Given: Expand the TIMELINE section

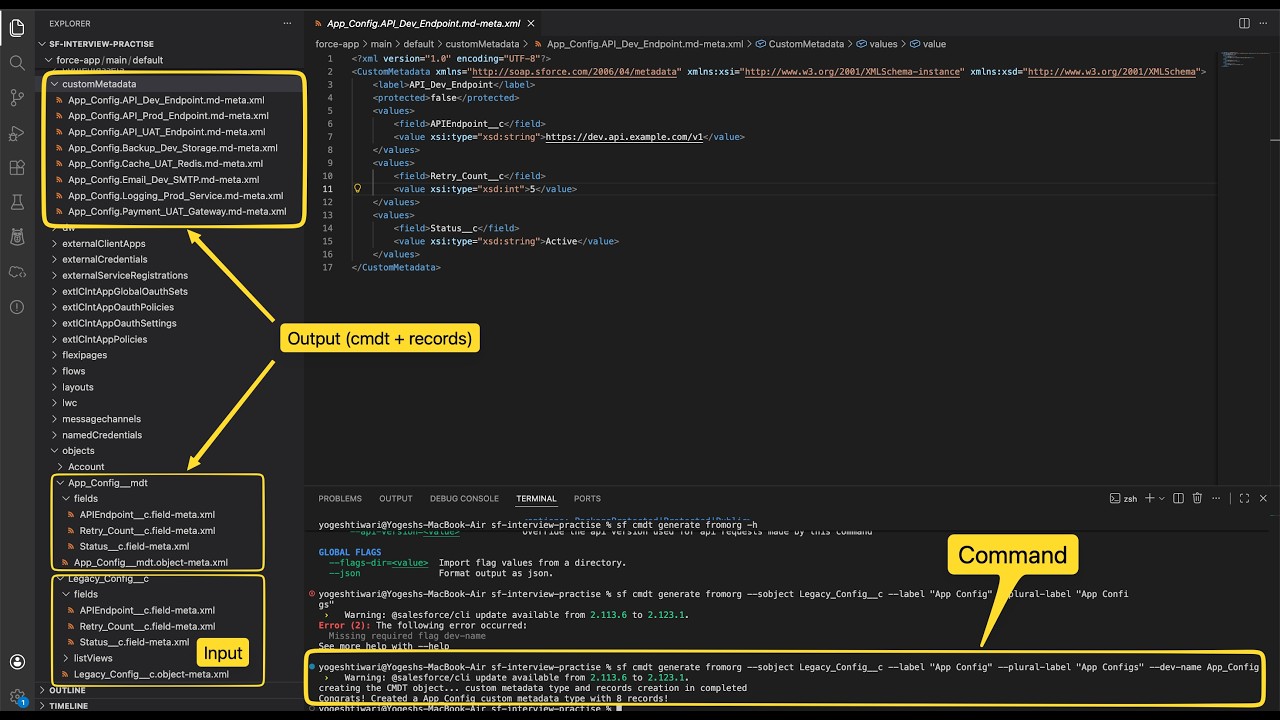Looking at the screenshot, I should [68, 706].
